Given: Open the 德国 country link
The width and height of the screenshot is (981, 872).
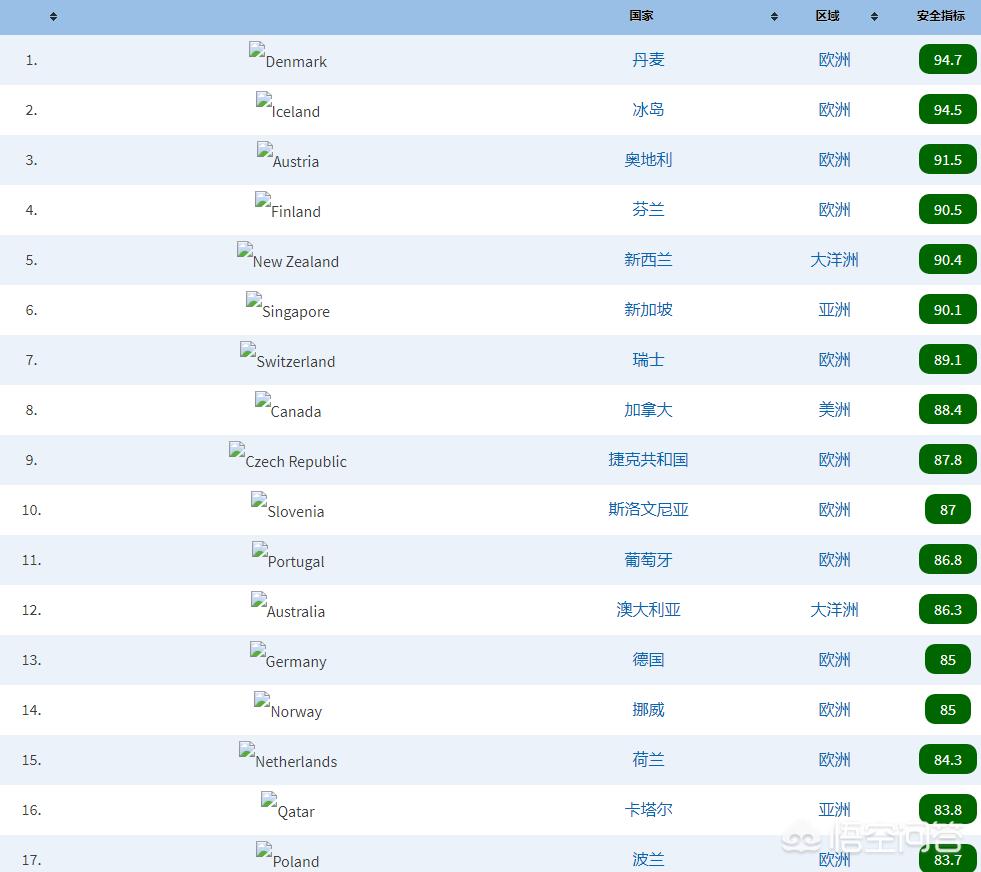Looking at the screenshot, I should pos(648,661).
